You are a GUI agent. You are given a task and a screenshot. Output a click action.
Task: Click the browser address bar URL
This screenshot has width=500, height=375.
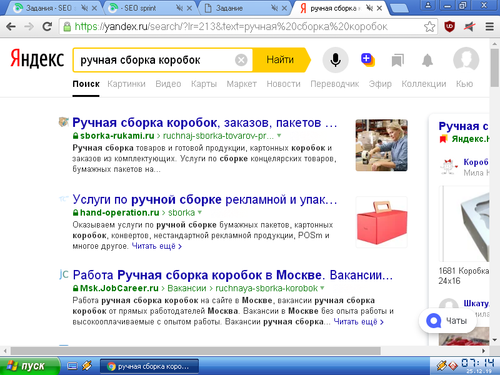tap(230, 26)
